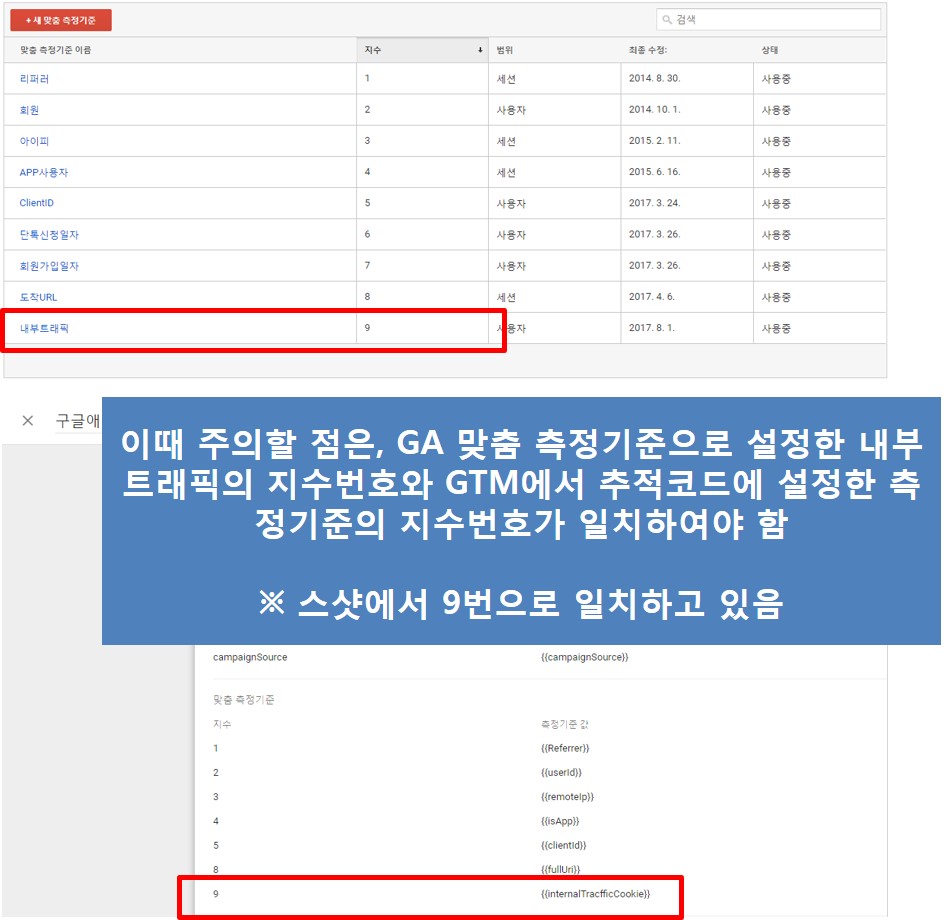
Task: Click the {{clientId}} dimension value
Action: coord(564,845)
